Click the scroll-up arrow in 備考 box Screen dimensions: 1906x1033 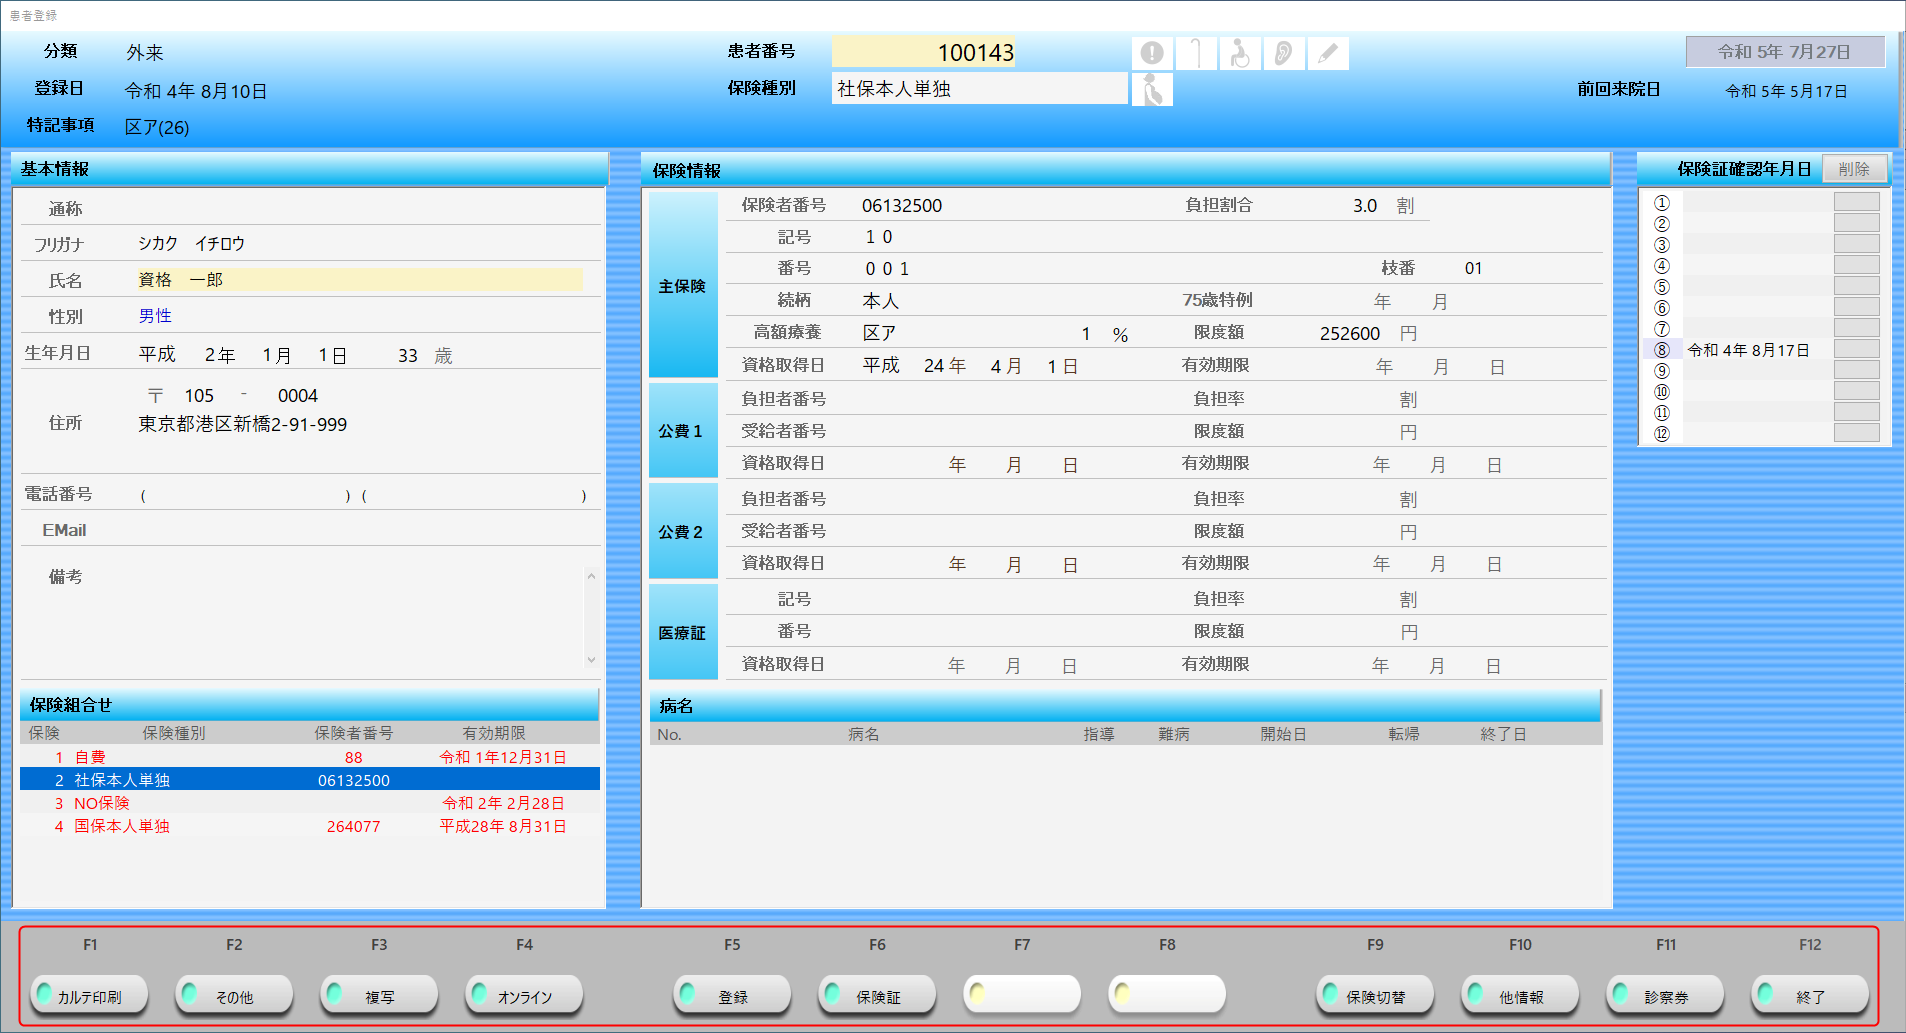coord(591,576)
